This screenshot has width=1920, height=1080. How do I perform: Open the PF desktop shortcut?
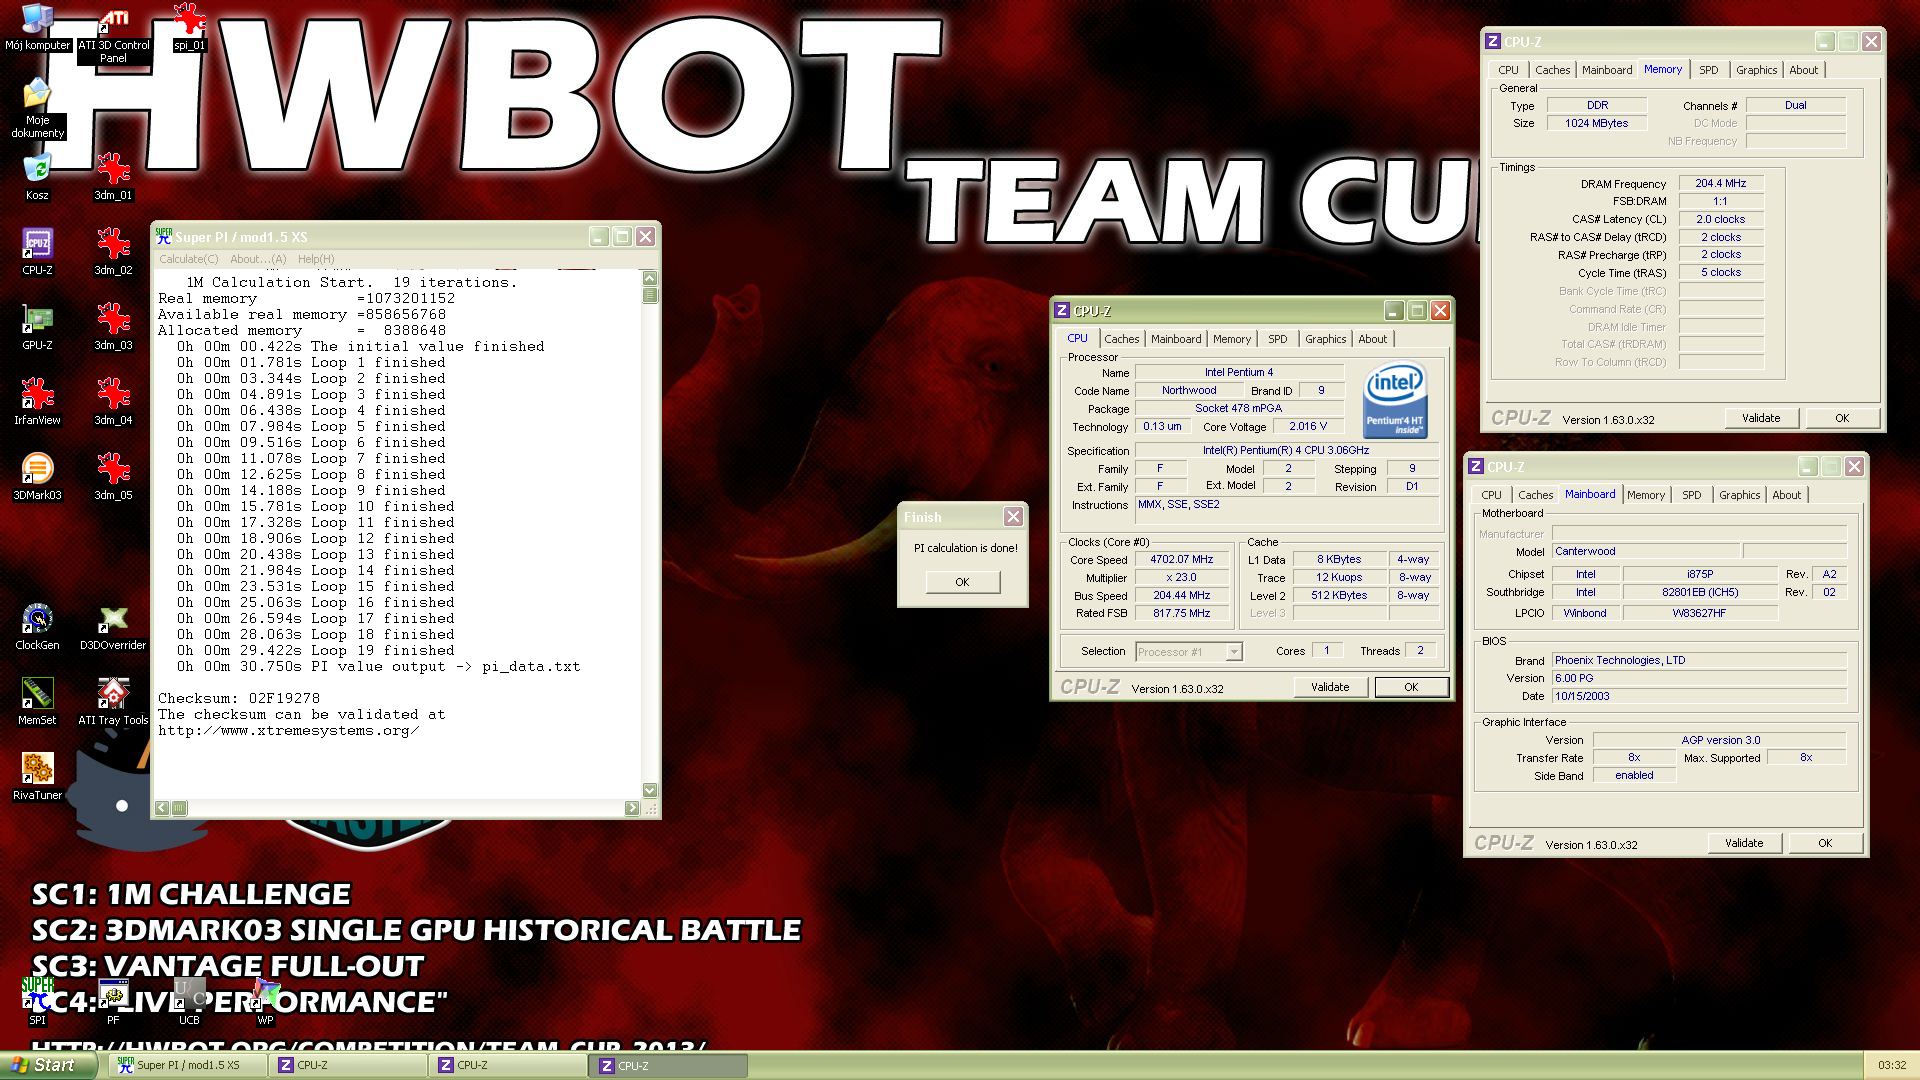click(x=113, y=1002)
